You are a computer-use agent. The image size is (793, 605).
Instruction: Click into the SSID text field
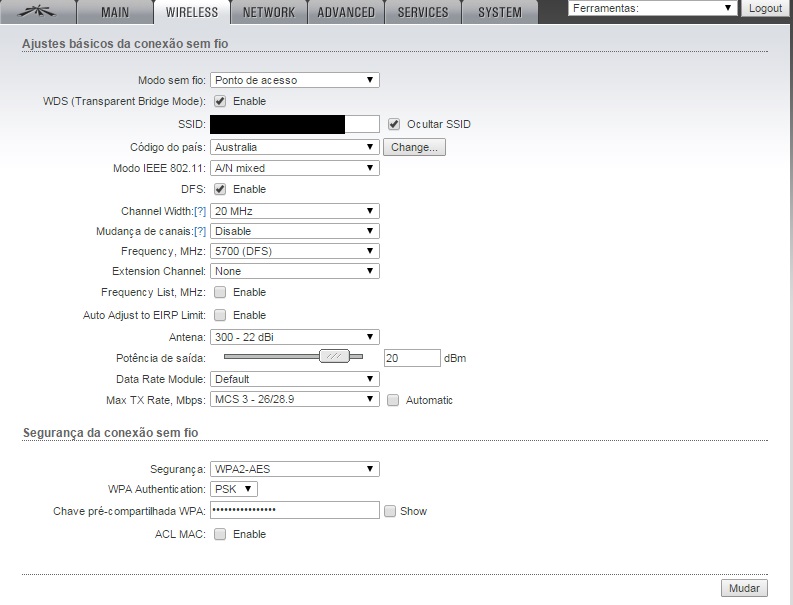tap(295, 124)
